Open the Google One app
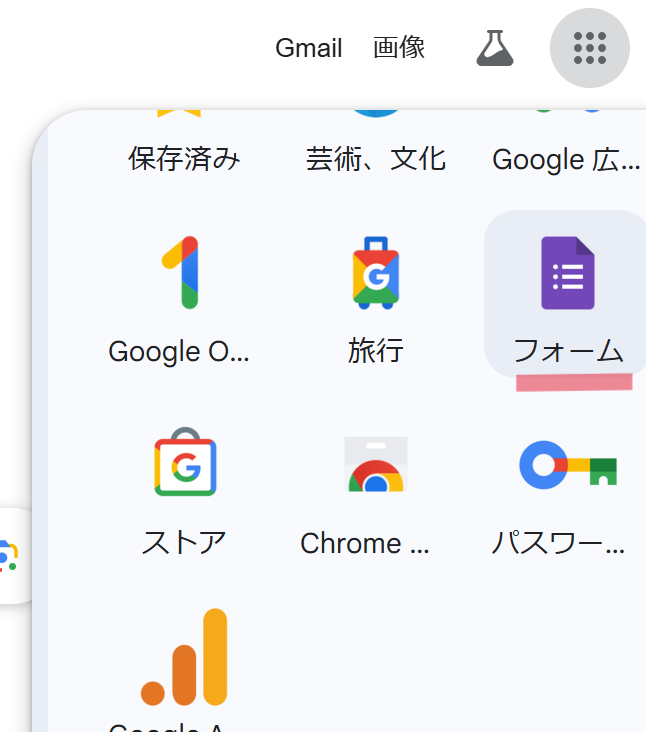 (x=180, y=273)
